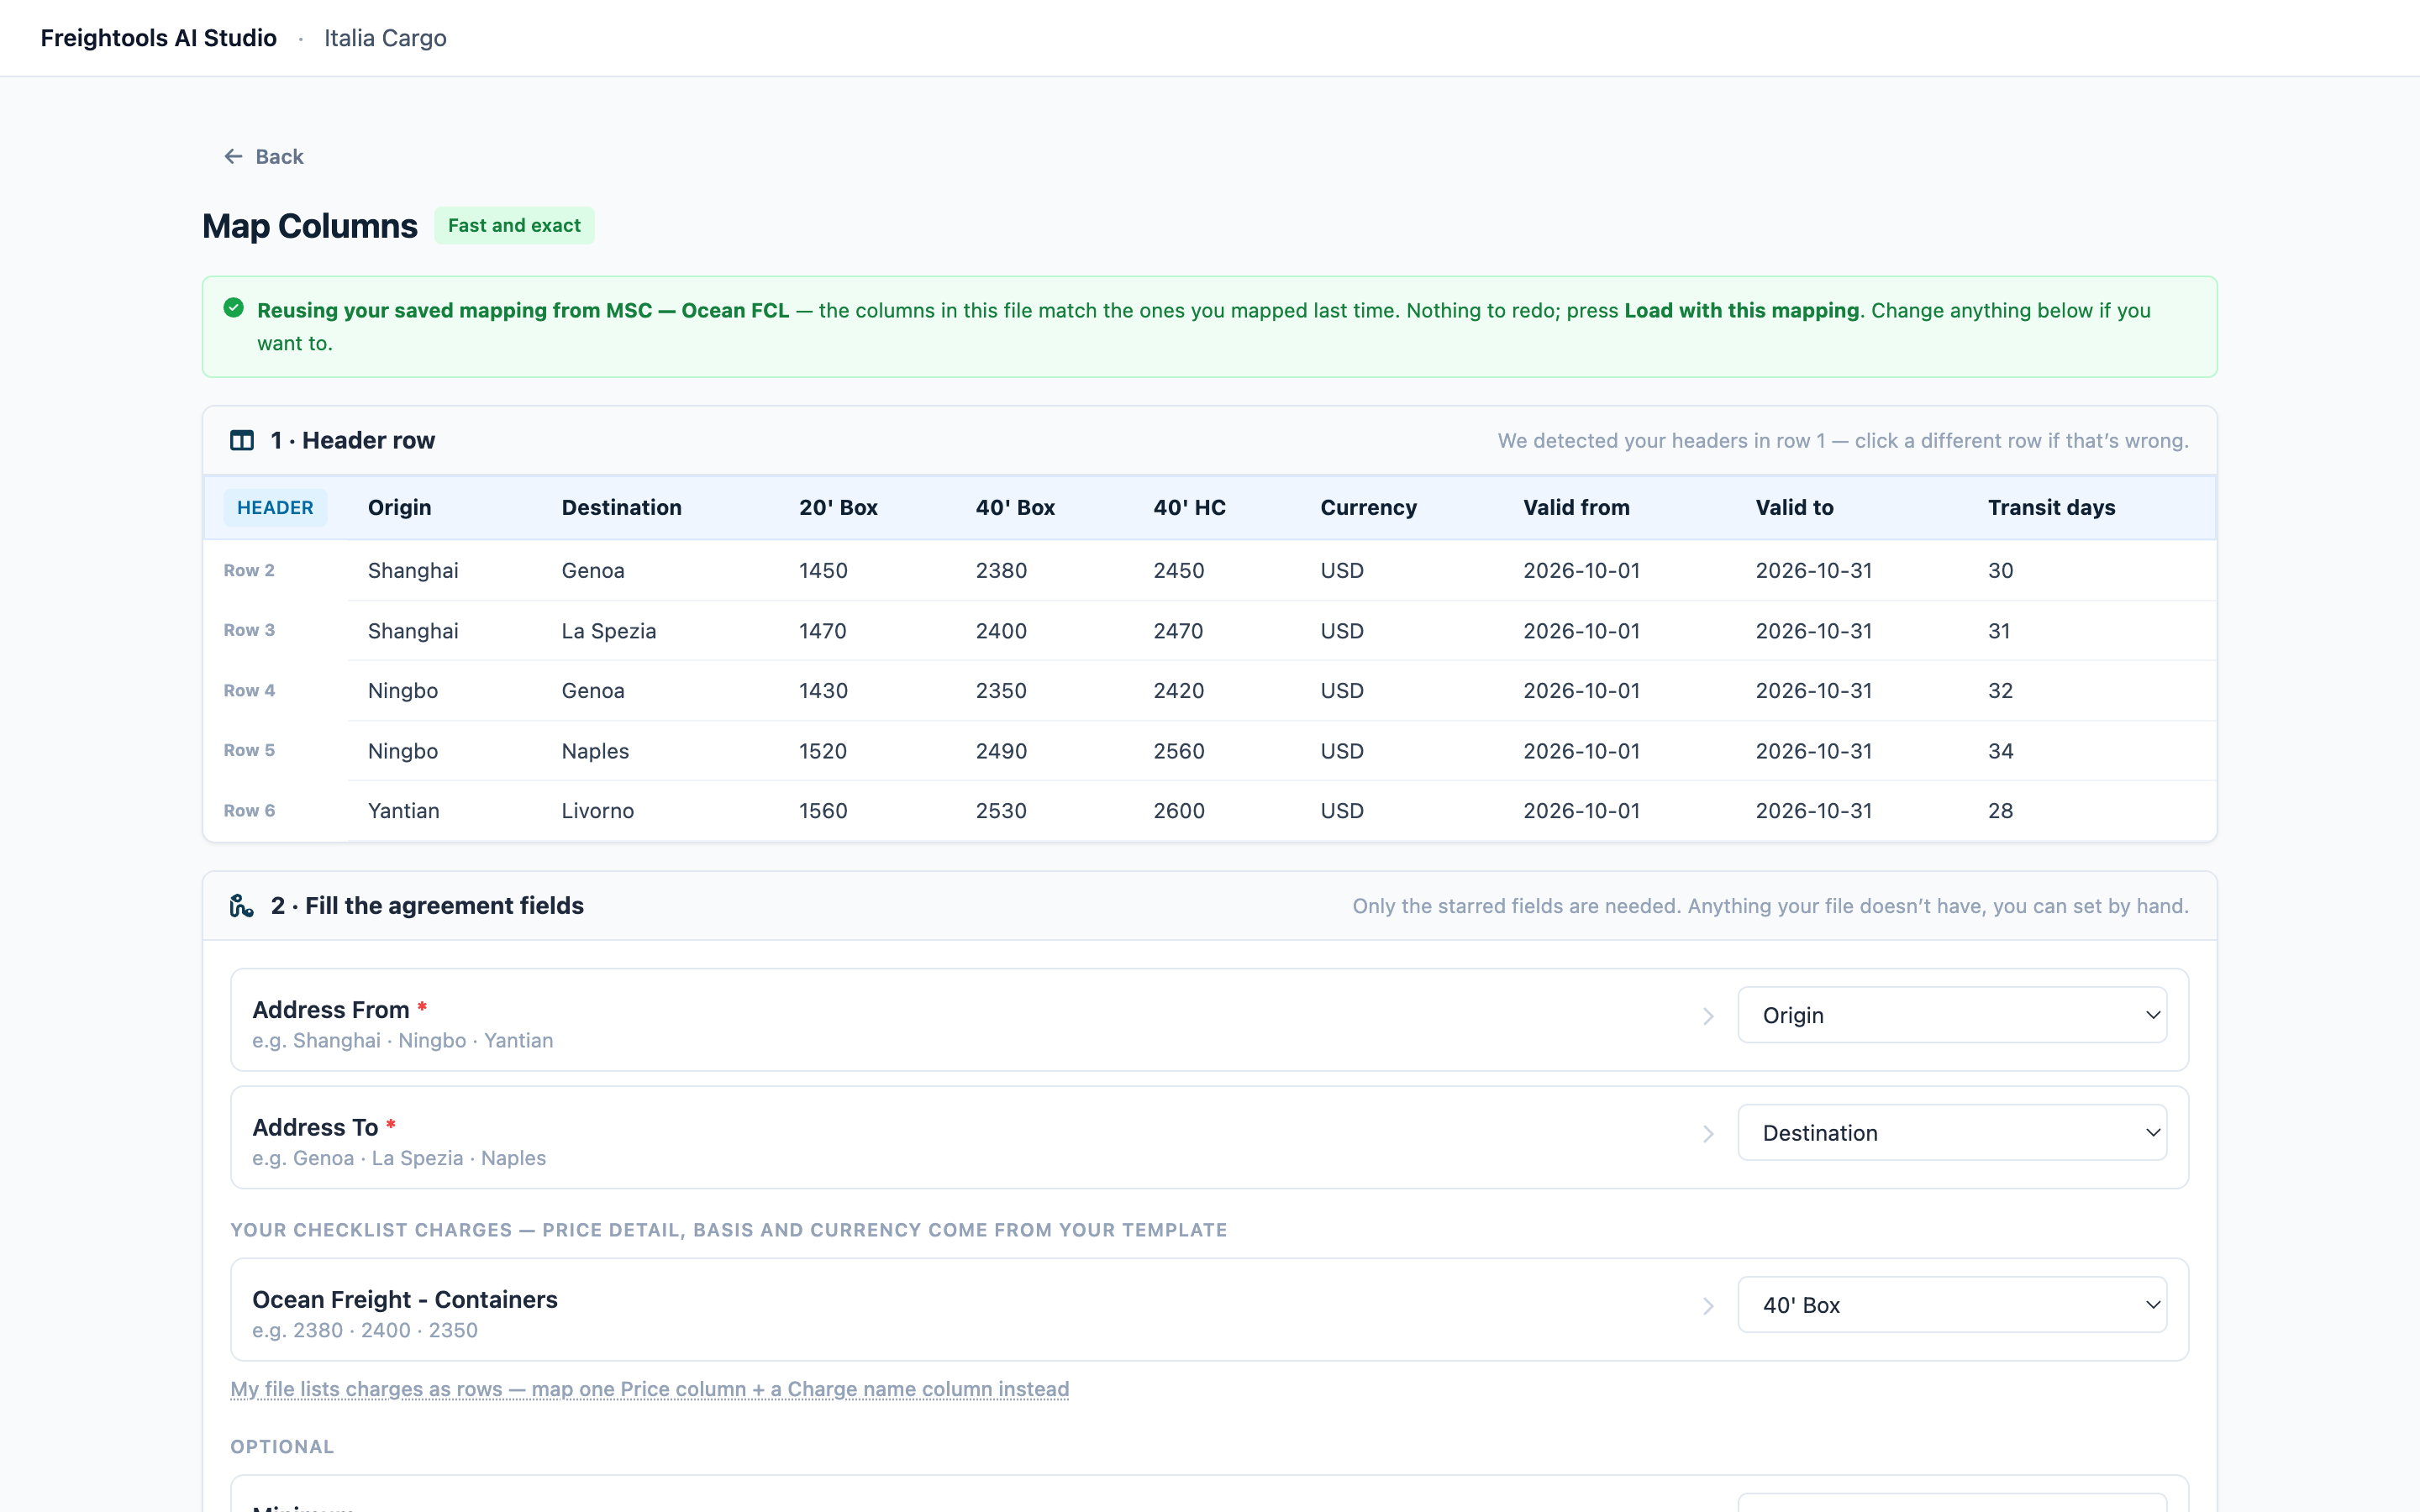2420x1512 pixels.
Task: Click the chevron arrow beside Ocean Freight - Containers
Action: click(1708, 1306)
